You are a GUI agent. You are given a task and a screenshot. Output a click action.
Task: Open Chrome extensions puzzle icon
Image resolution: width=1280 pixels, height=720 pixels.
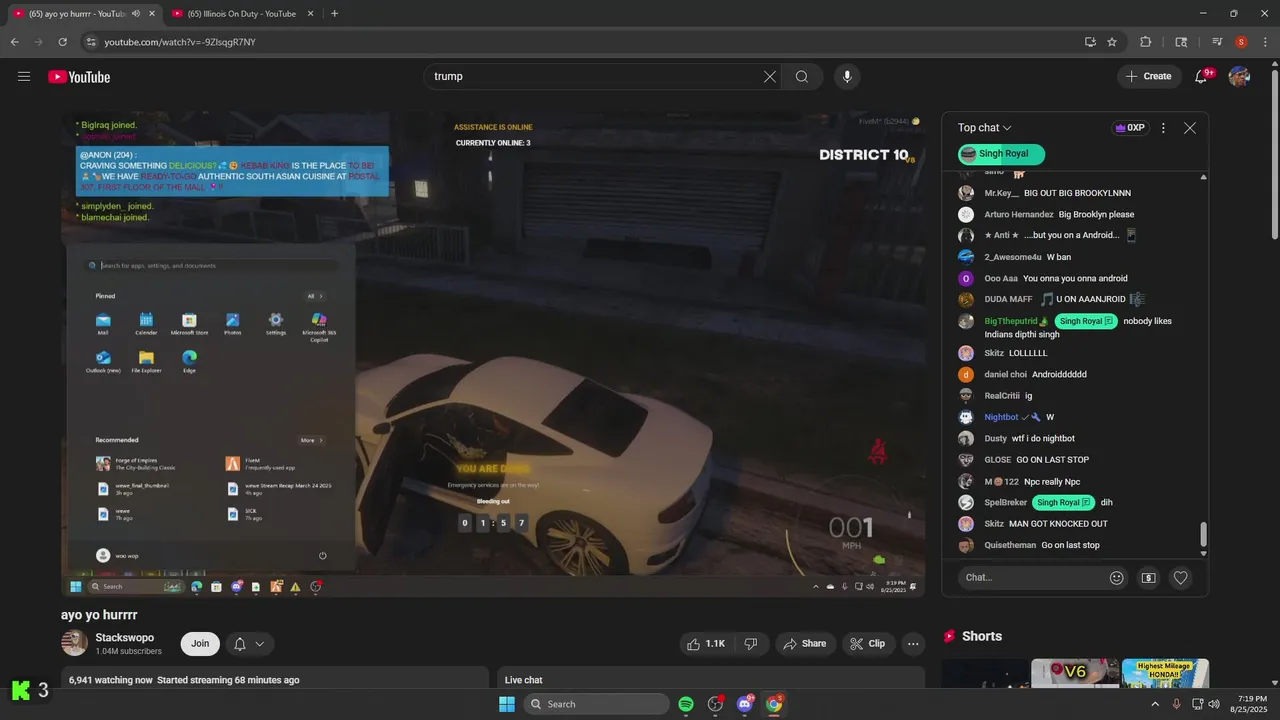[1146, 42]
